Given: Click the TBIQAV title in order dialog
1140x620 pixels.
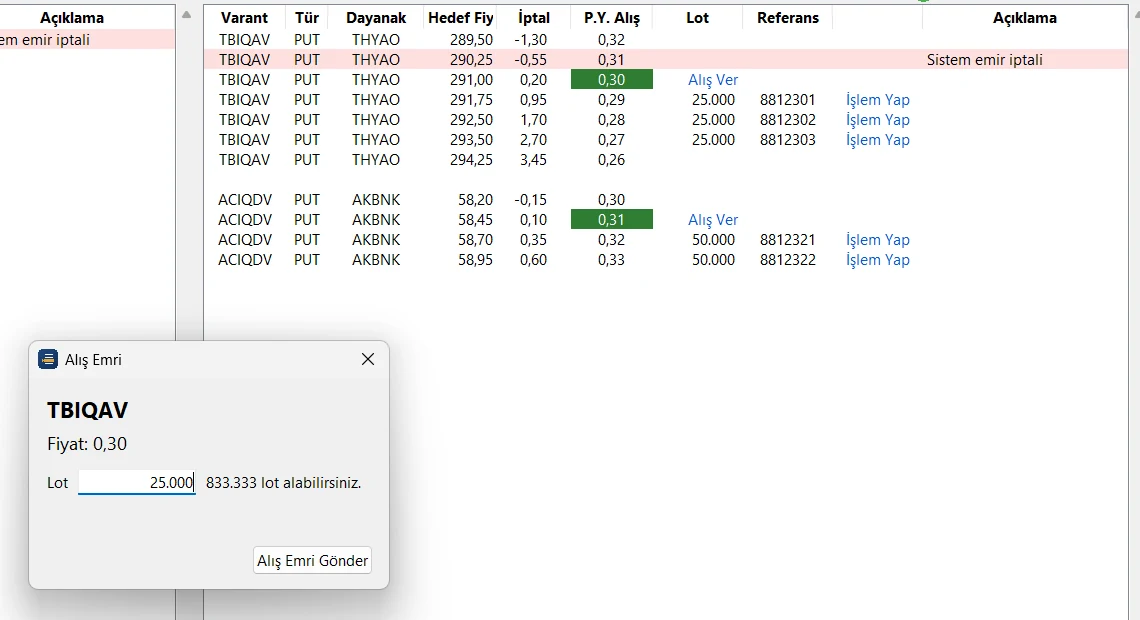Looking at the screenshot, I should click(87, 411).
